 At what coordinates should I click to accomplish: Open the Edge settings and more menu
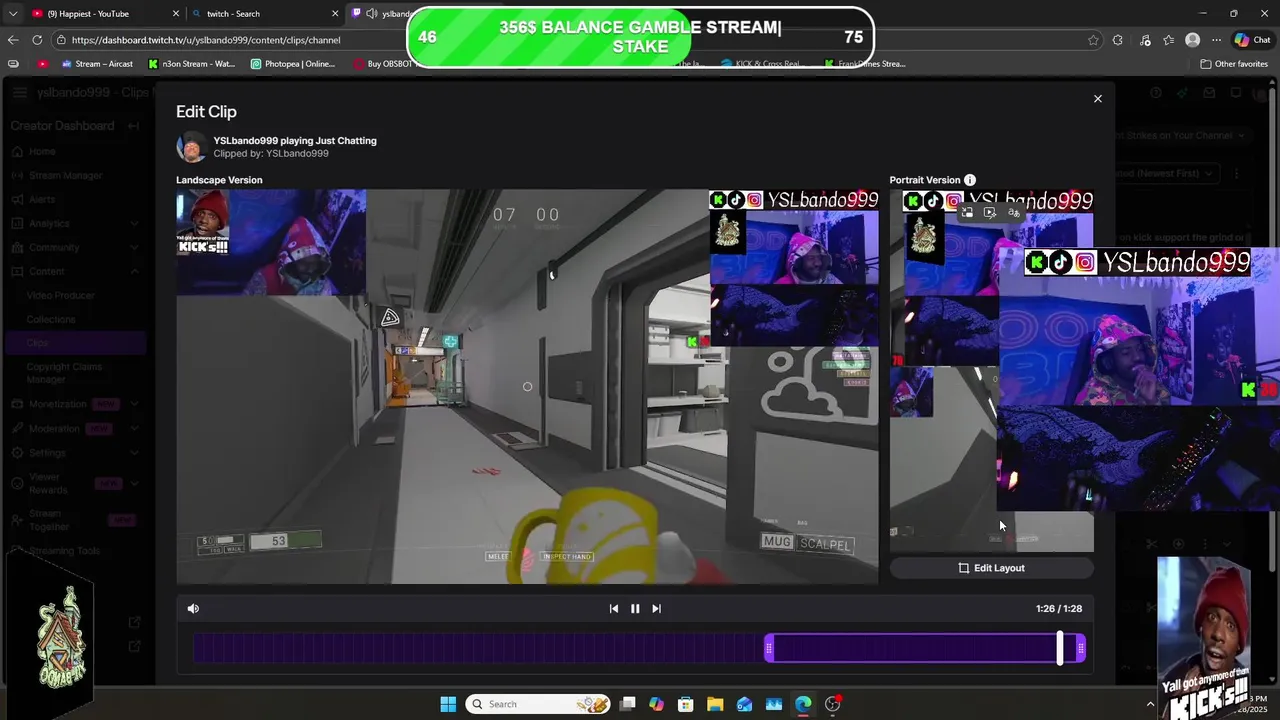tap(1216, 40)
